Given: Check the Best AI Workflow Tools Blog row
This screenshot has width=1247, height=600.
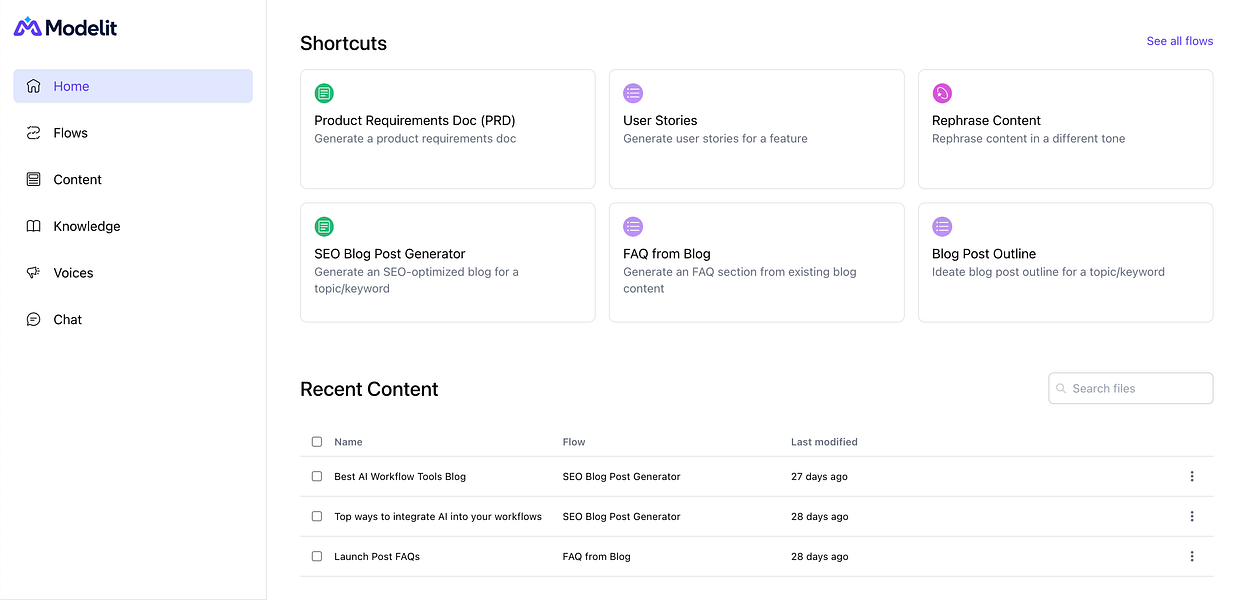Looking at the screenshot, I should point(317,477).
